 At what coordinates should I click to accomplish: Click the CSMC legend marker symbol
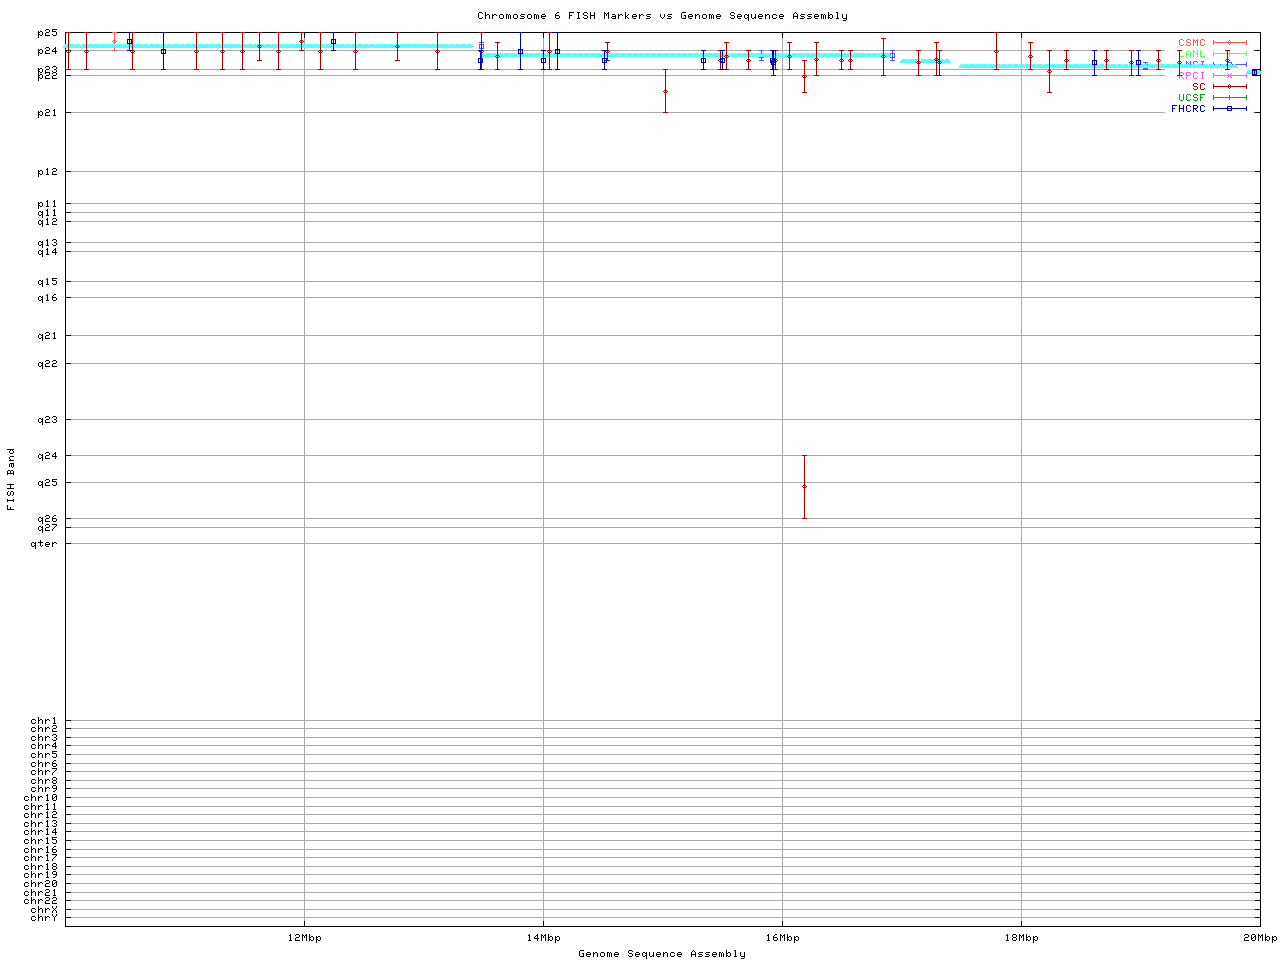1229,43
